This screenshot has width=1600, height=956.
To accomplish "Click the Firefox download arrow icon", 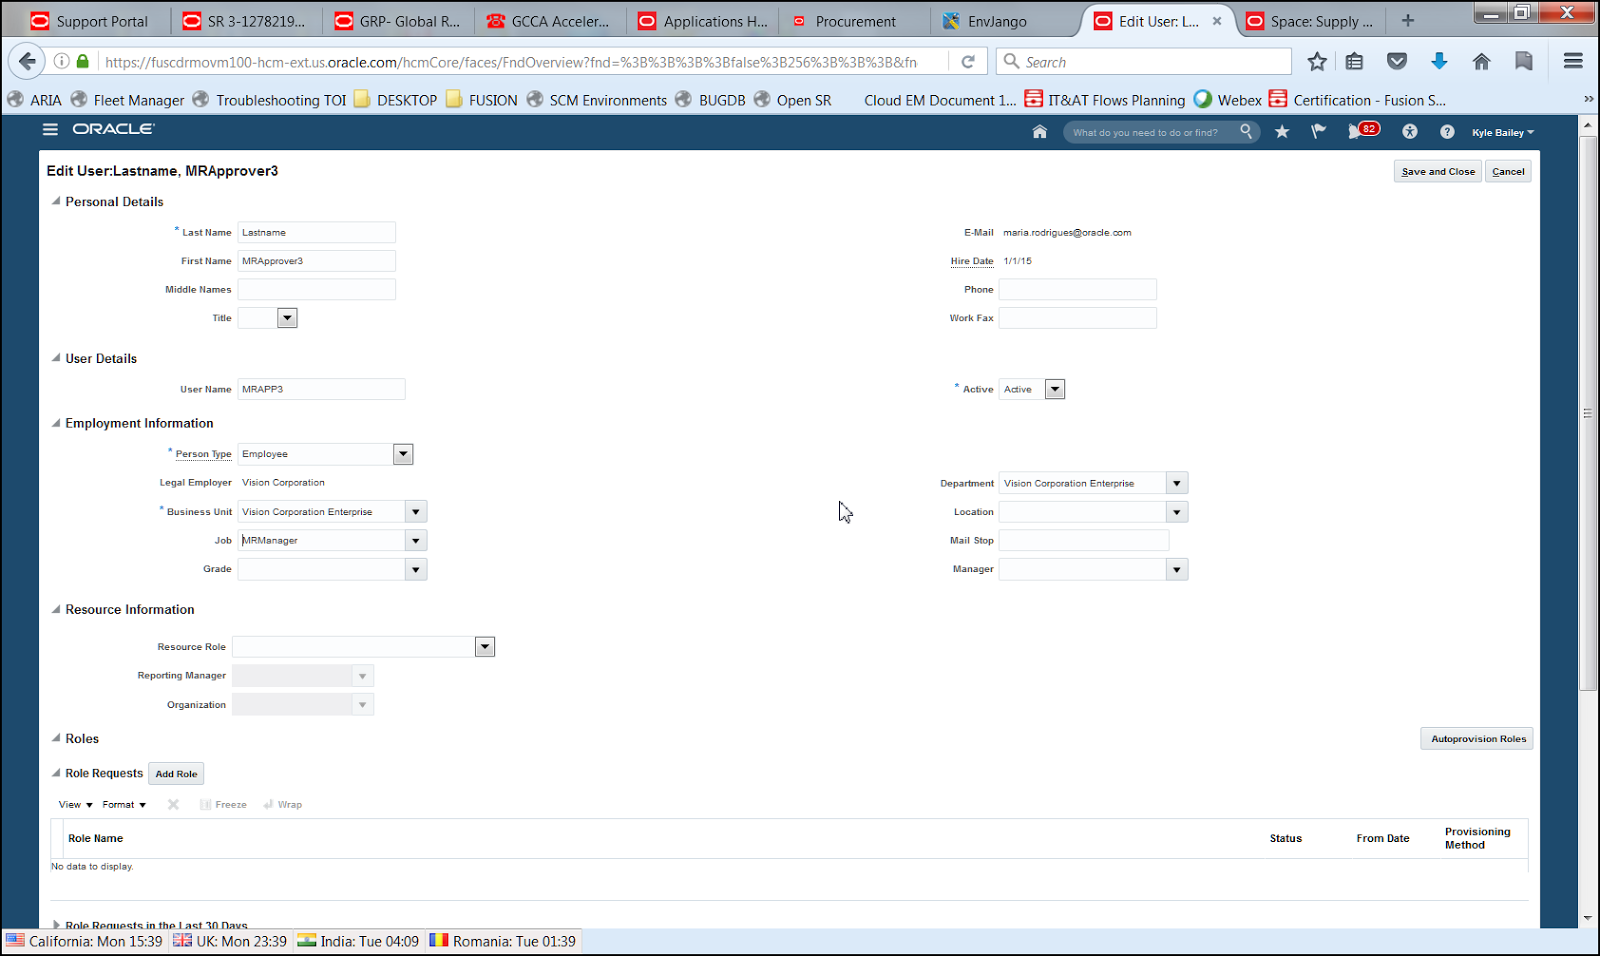I will (1439, 61).
